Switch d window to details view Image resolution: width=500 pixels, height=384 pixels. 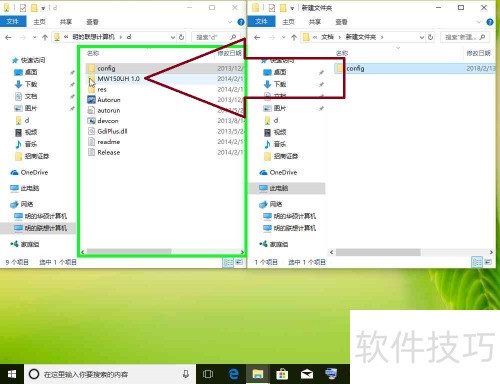point(228,263)
